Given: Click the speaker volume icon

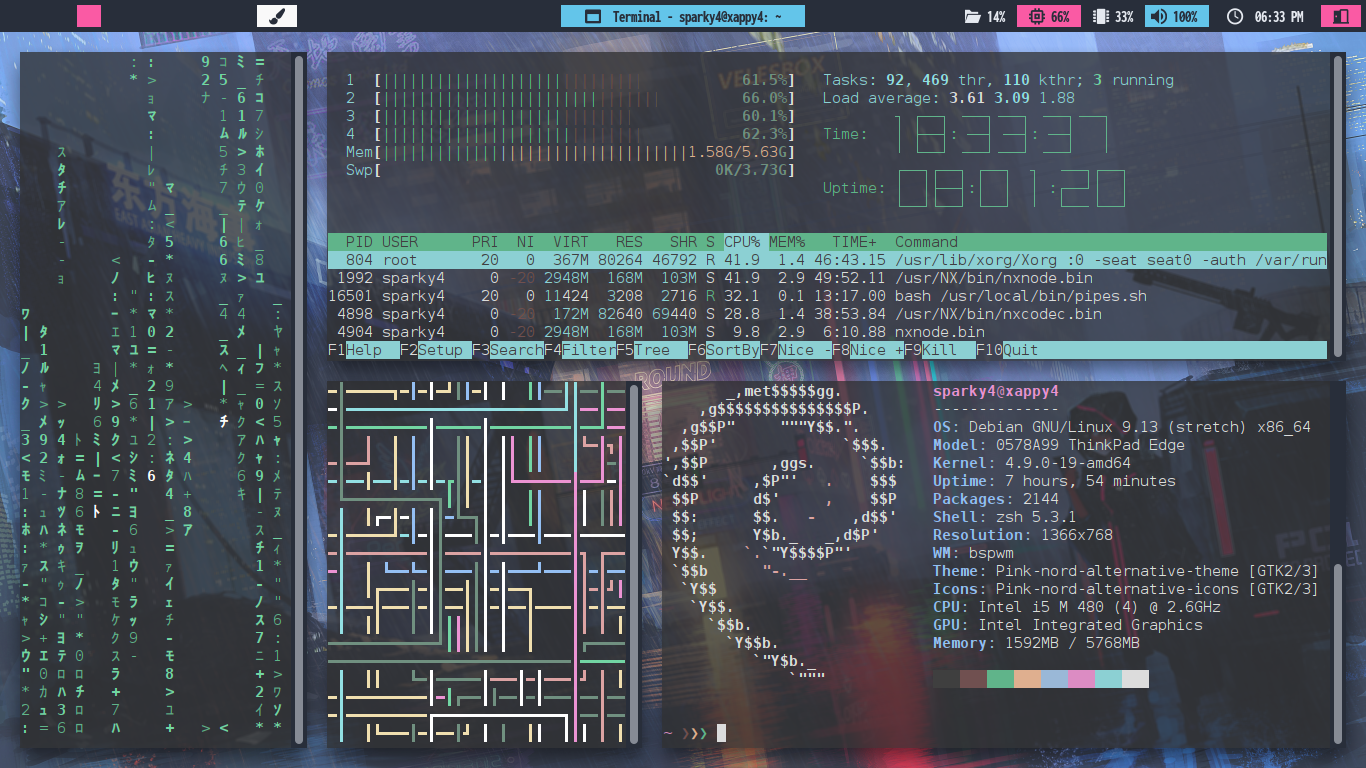Looking at the screenshot, I should 1158,16.
